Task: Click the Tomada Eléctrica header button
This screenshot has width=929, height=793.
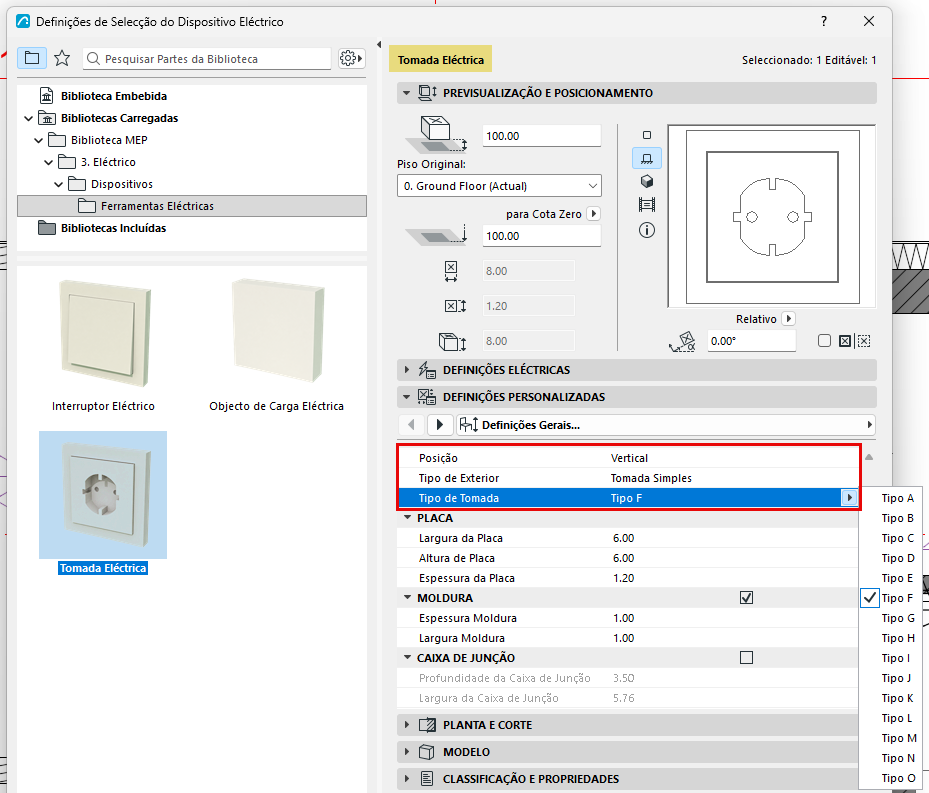Action: (x=440, y=59)
